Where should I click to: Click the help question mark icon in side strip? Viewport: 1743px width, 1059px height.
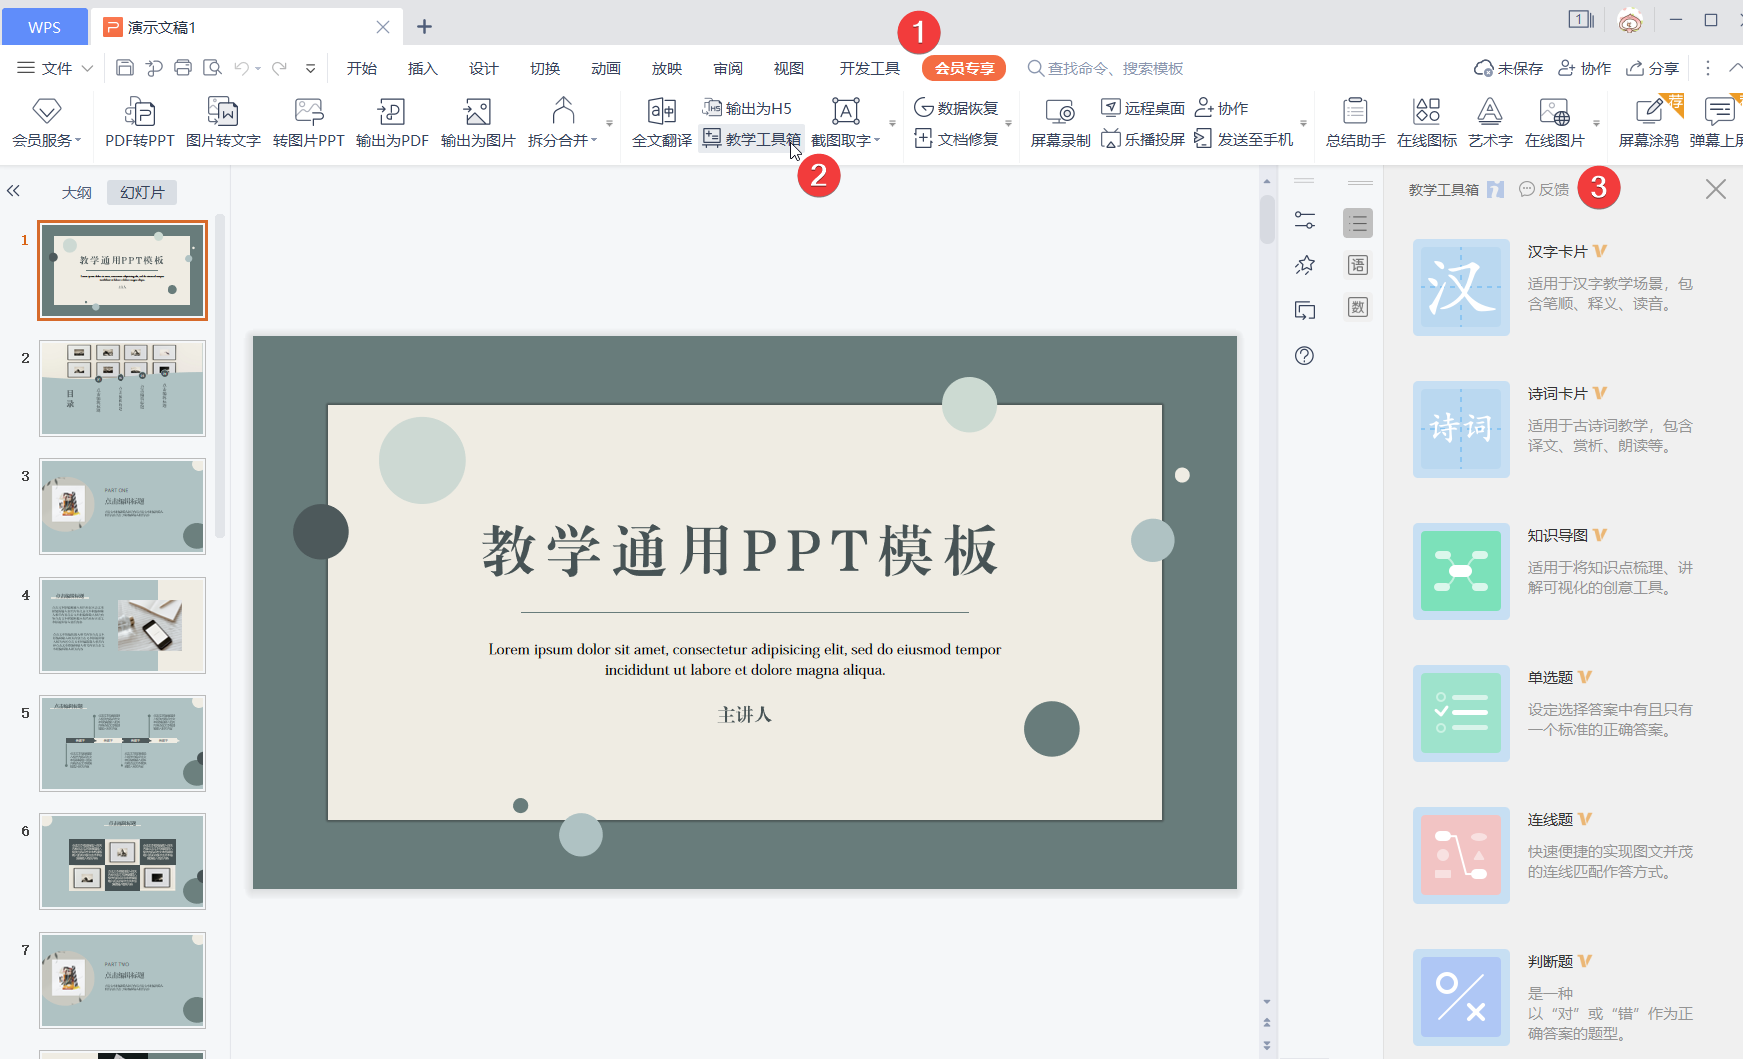(1305, 356)
